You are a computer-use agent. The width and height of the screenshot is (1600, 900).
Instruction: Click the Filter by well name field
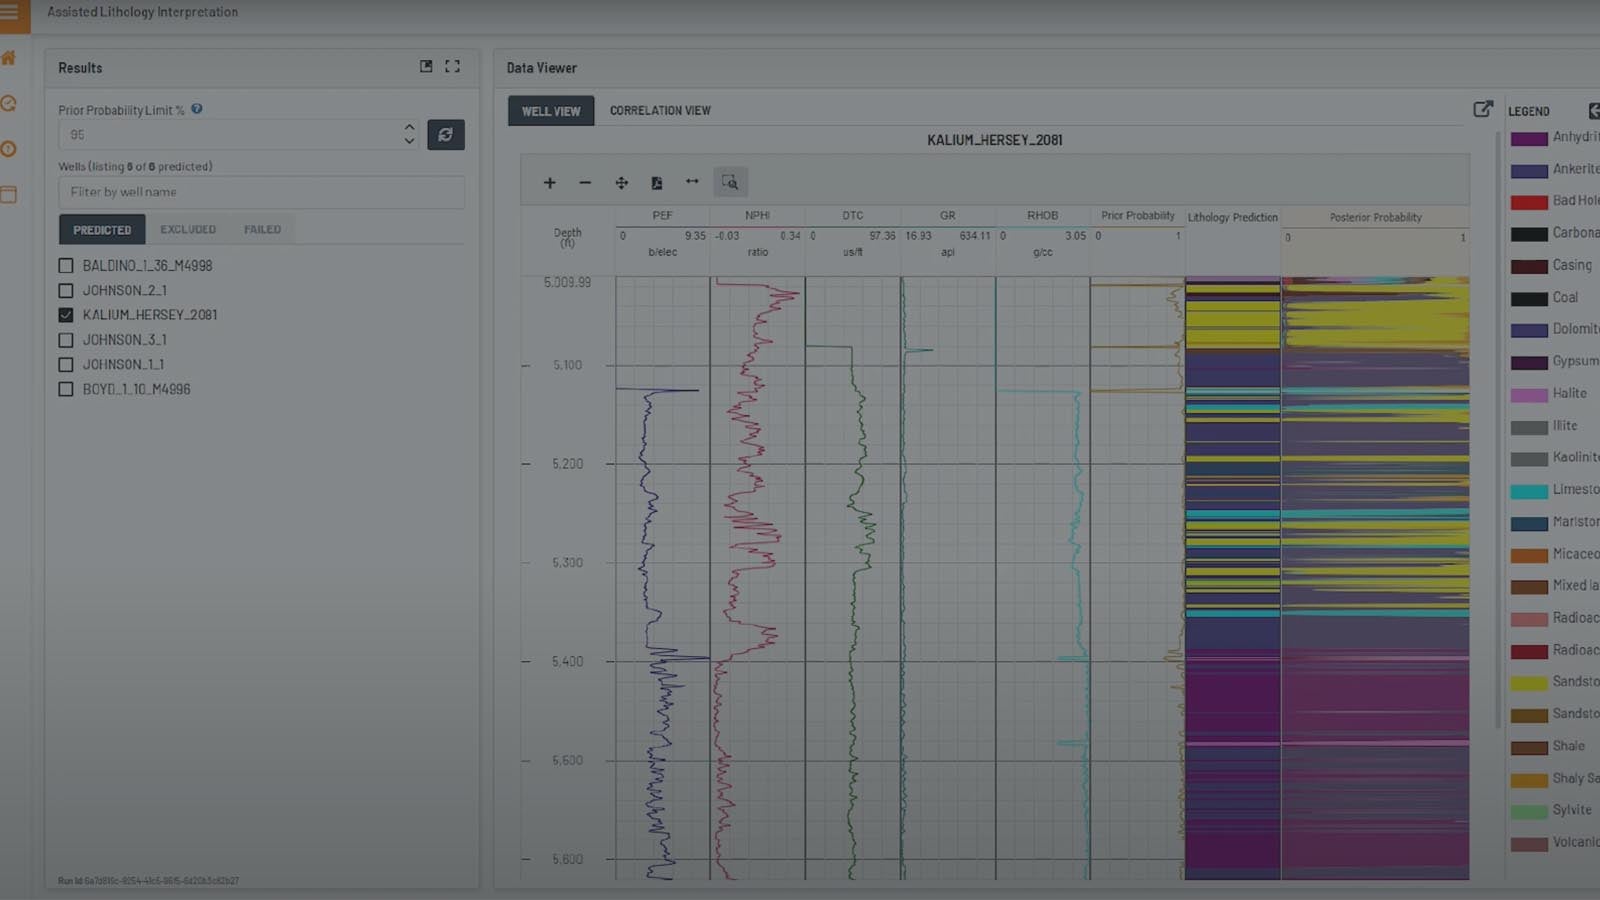[x=260, y=192]
